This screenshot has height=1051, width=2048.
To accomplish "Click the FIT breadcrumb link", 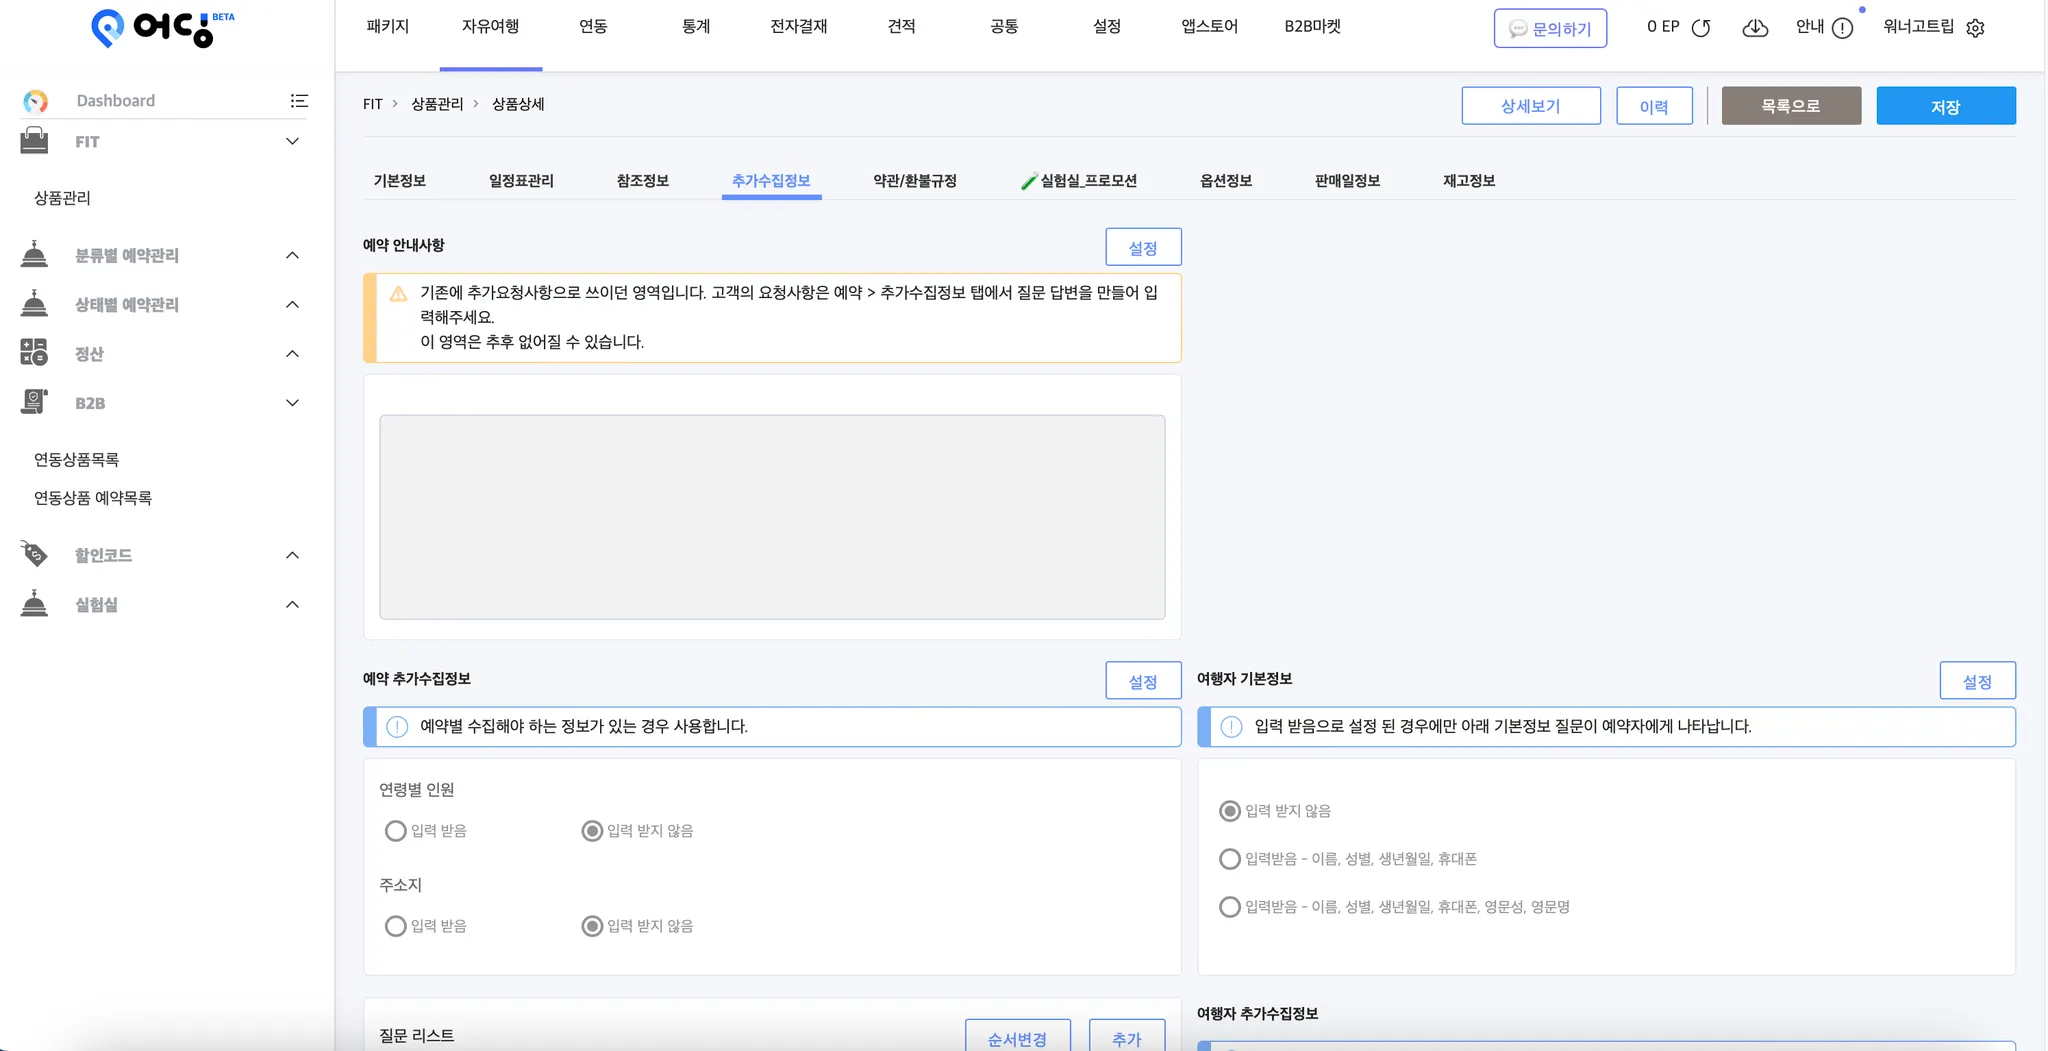I will pos(372,104).
